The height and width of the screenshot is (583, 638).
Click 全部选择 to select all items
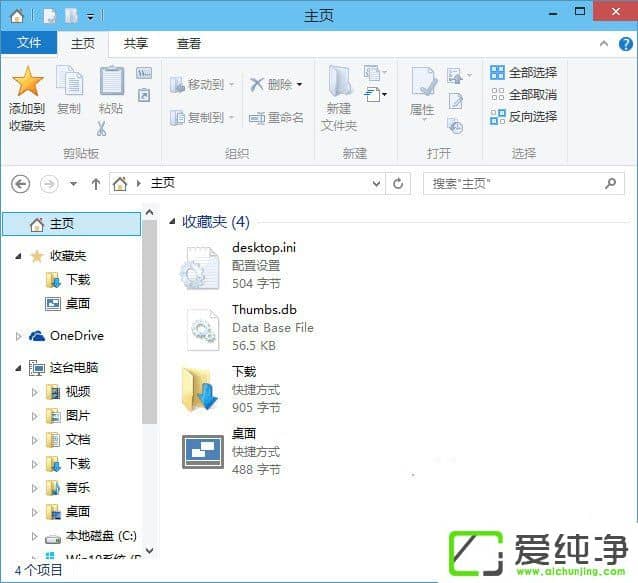pyautogui.click(x=523, y=73)
